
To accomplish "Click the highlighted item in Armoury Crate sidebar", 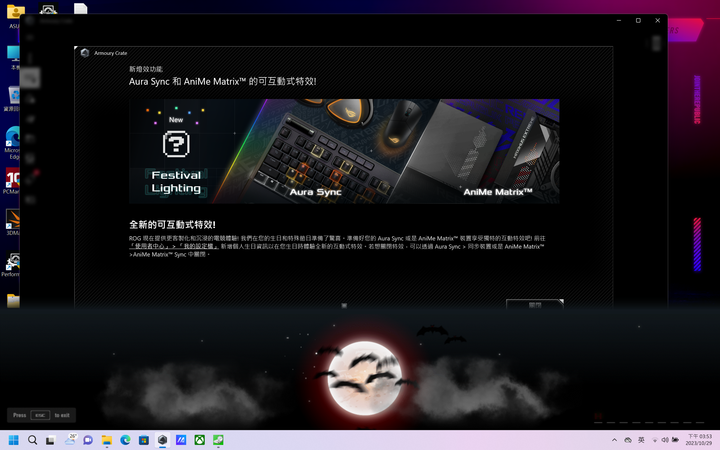I will [x=30, y=78].
